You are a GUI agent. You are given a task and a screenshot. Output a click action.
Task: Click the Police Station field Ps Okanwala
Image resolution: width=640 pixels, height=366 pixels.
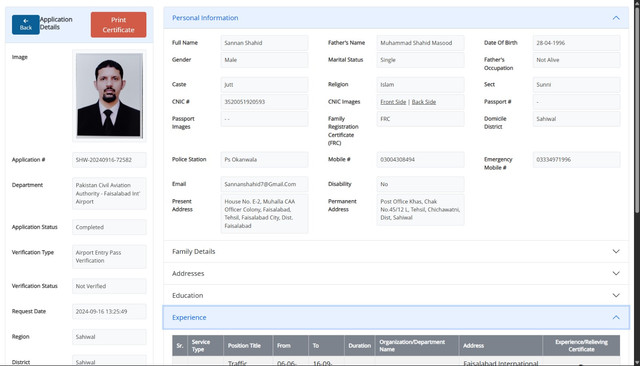264,160
